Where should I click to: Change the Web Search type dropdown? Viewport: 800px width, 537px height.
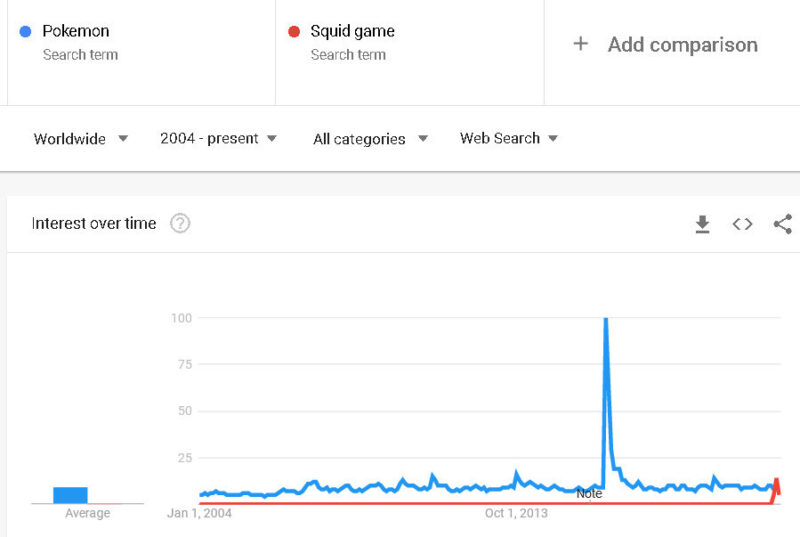click(508, 139)
